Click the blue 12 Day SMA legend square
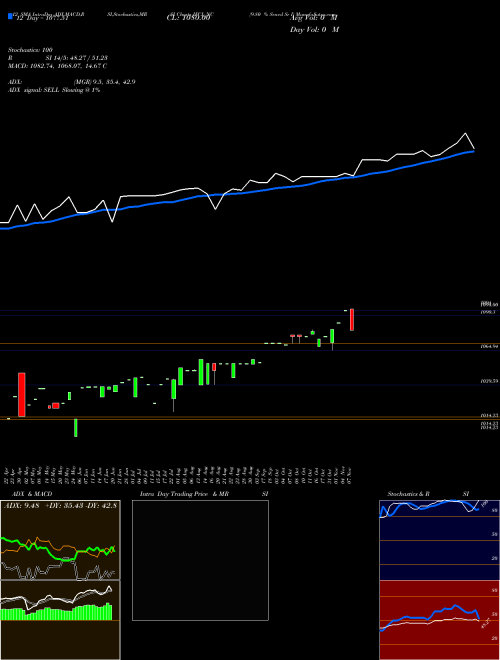The width and height of the screenshot is (500, 660). [10, 16]
